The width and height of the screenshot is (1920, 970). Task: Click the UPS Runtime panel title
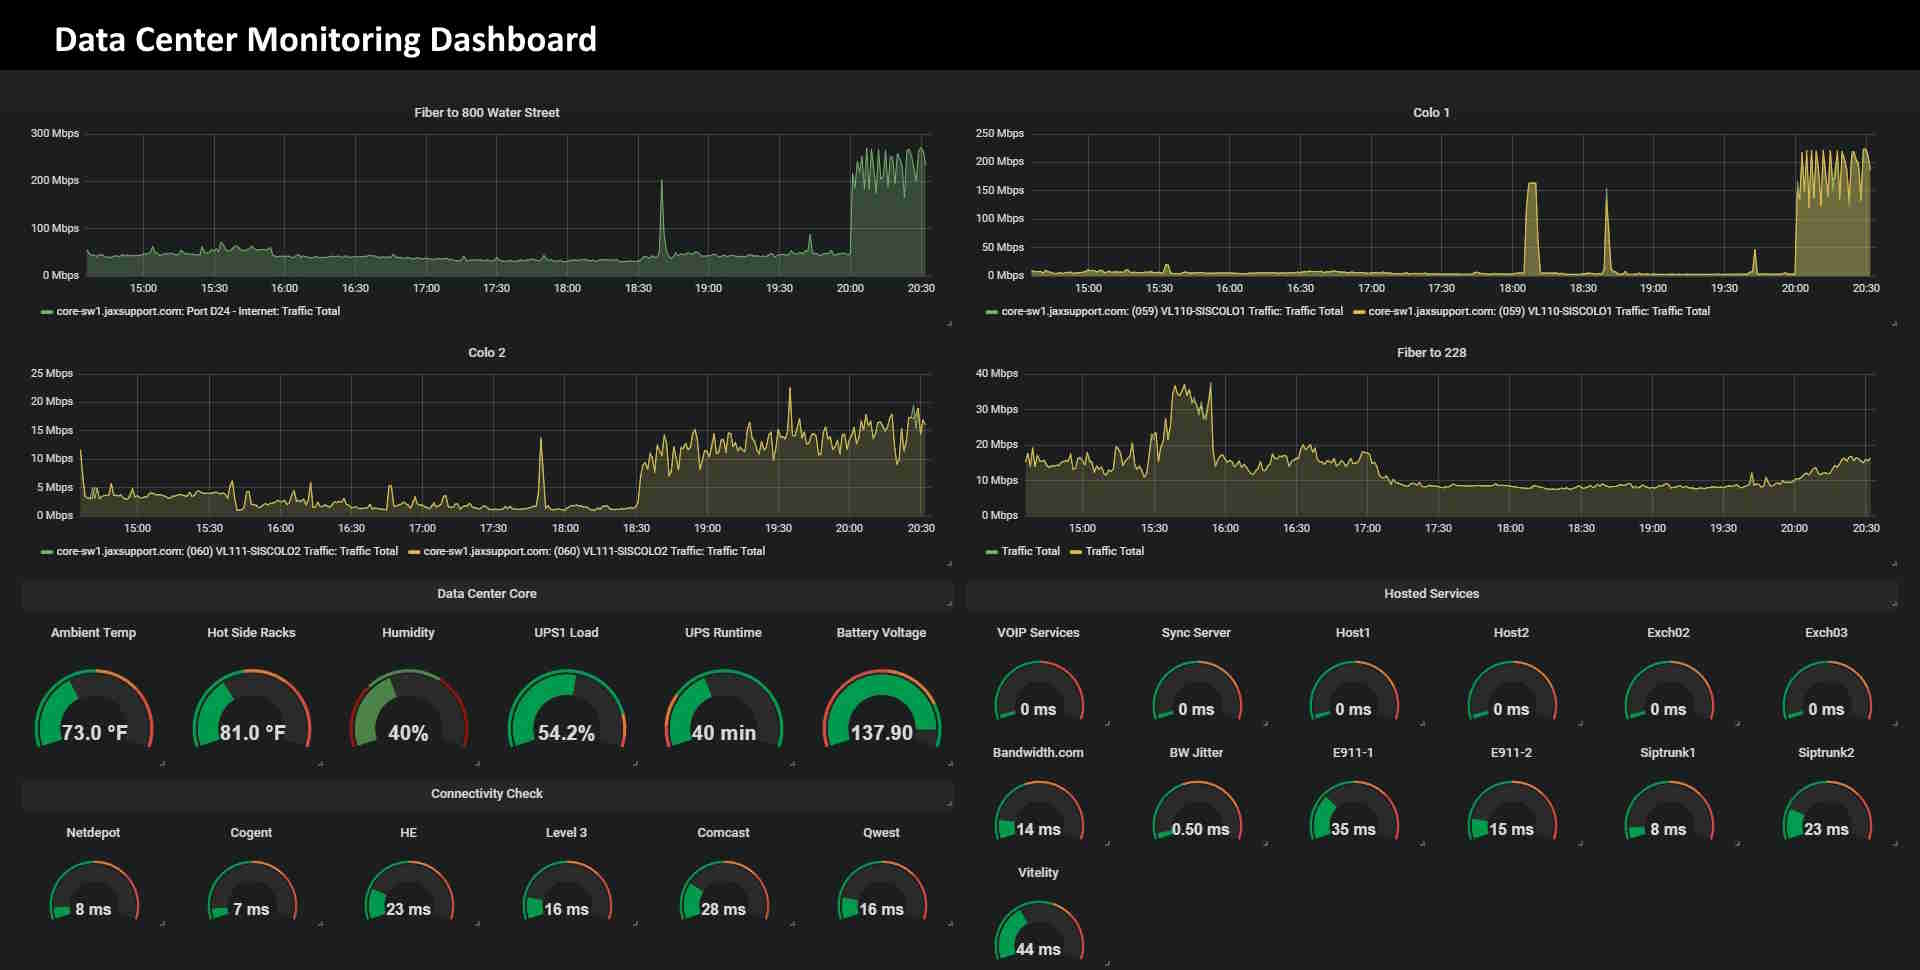723,633
